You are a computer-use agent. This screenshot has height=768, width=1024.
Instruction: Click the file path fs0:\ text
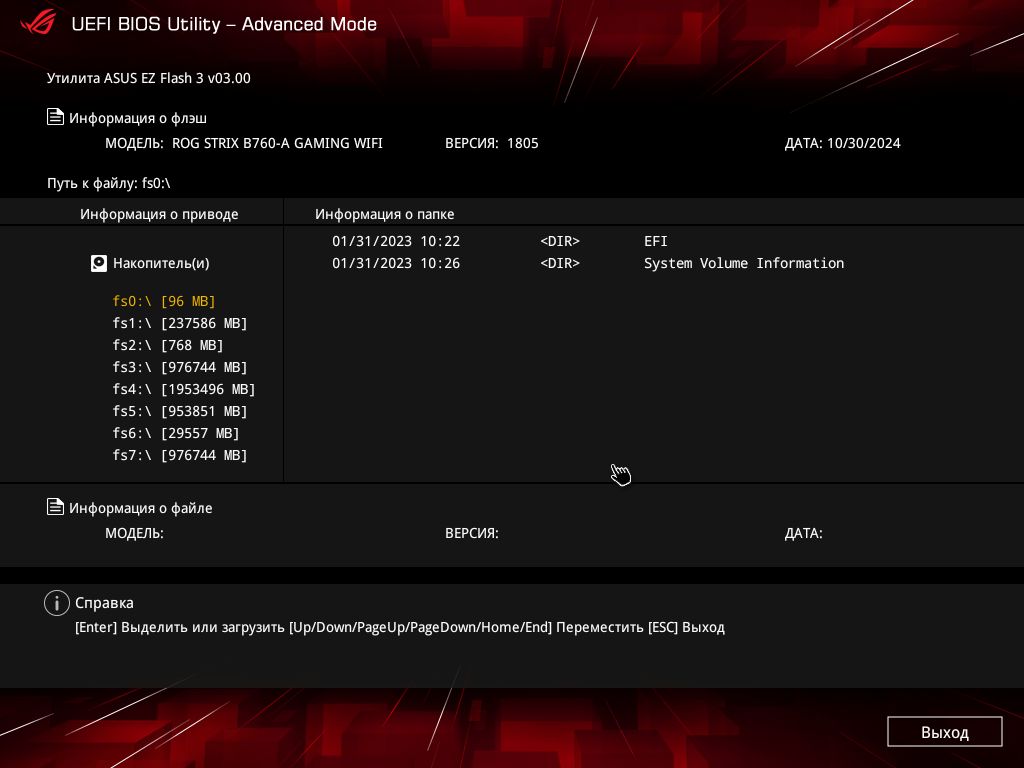tap(156, 183)
